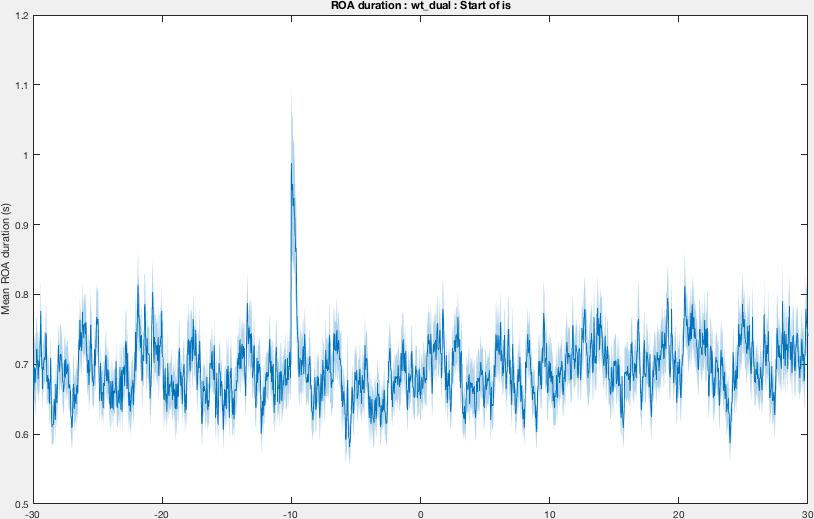This screenshot has width=814, height=519.
Task: Click the tall spike peak near x = -10
Action: [291, 164]
